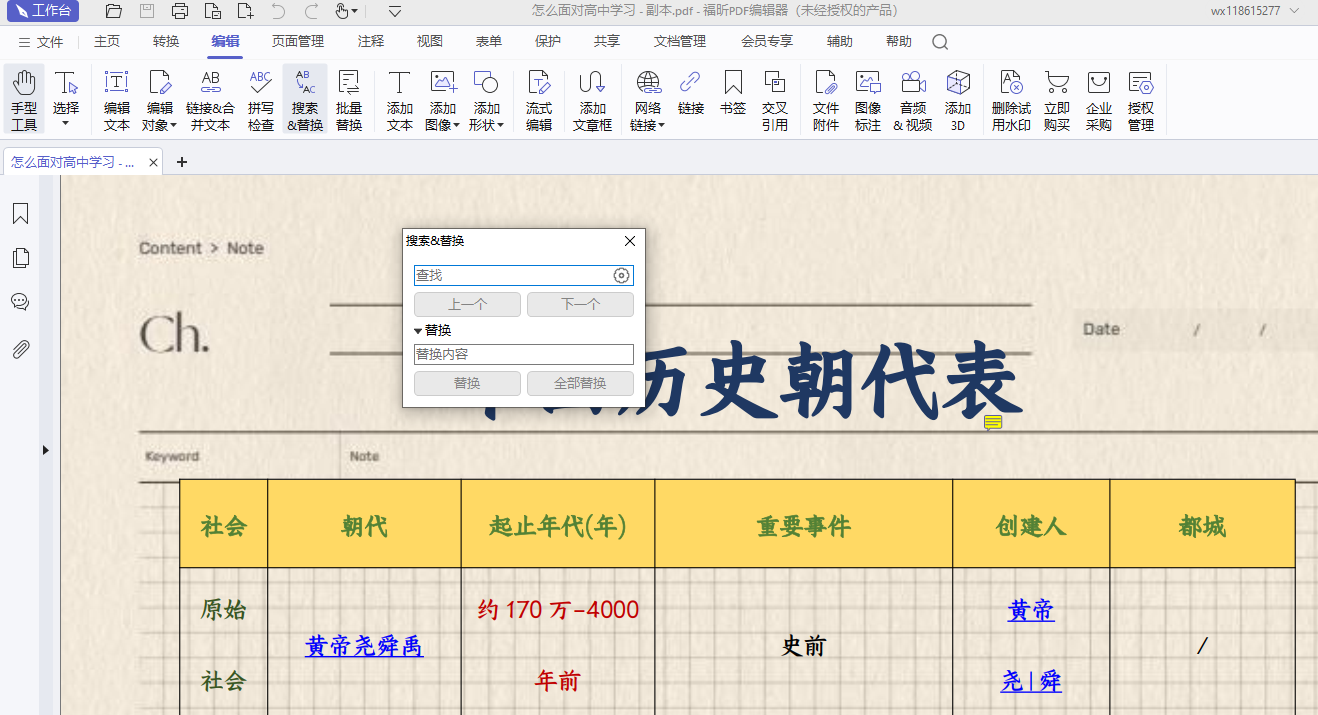
Task: Expand the left navigation panel arrow
Action: pos(45,451)
